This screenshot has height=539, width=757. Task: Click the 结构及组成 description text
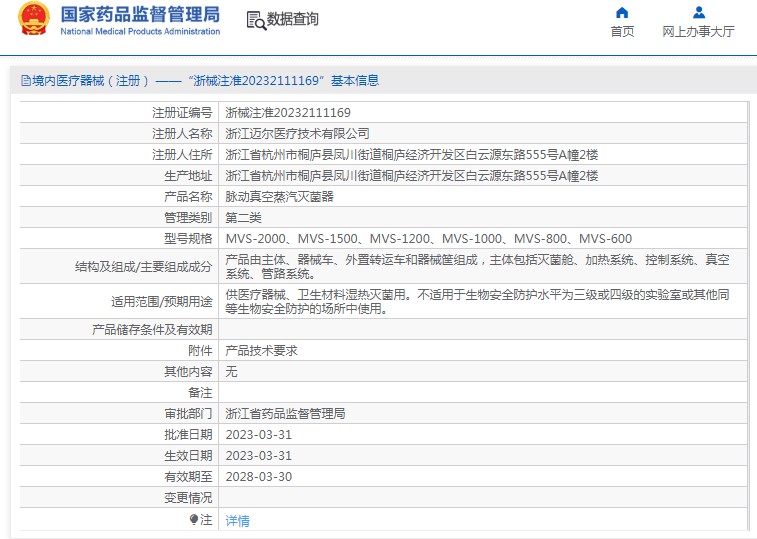tap(477, 267)
